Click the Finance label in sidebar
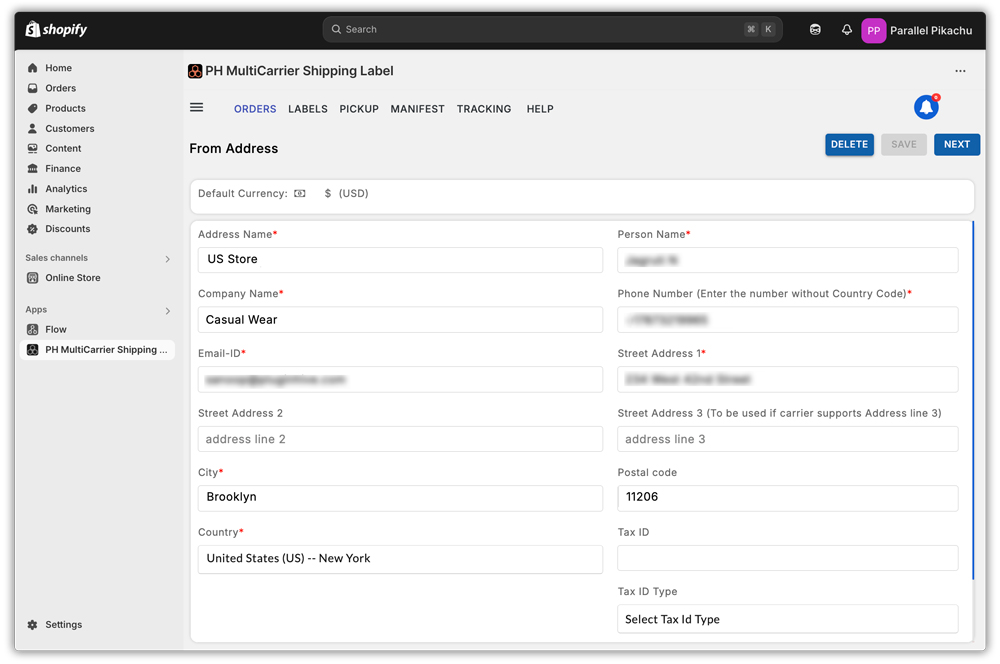The height and width of the screenshot is (664, 1000). pos(63,168)
